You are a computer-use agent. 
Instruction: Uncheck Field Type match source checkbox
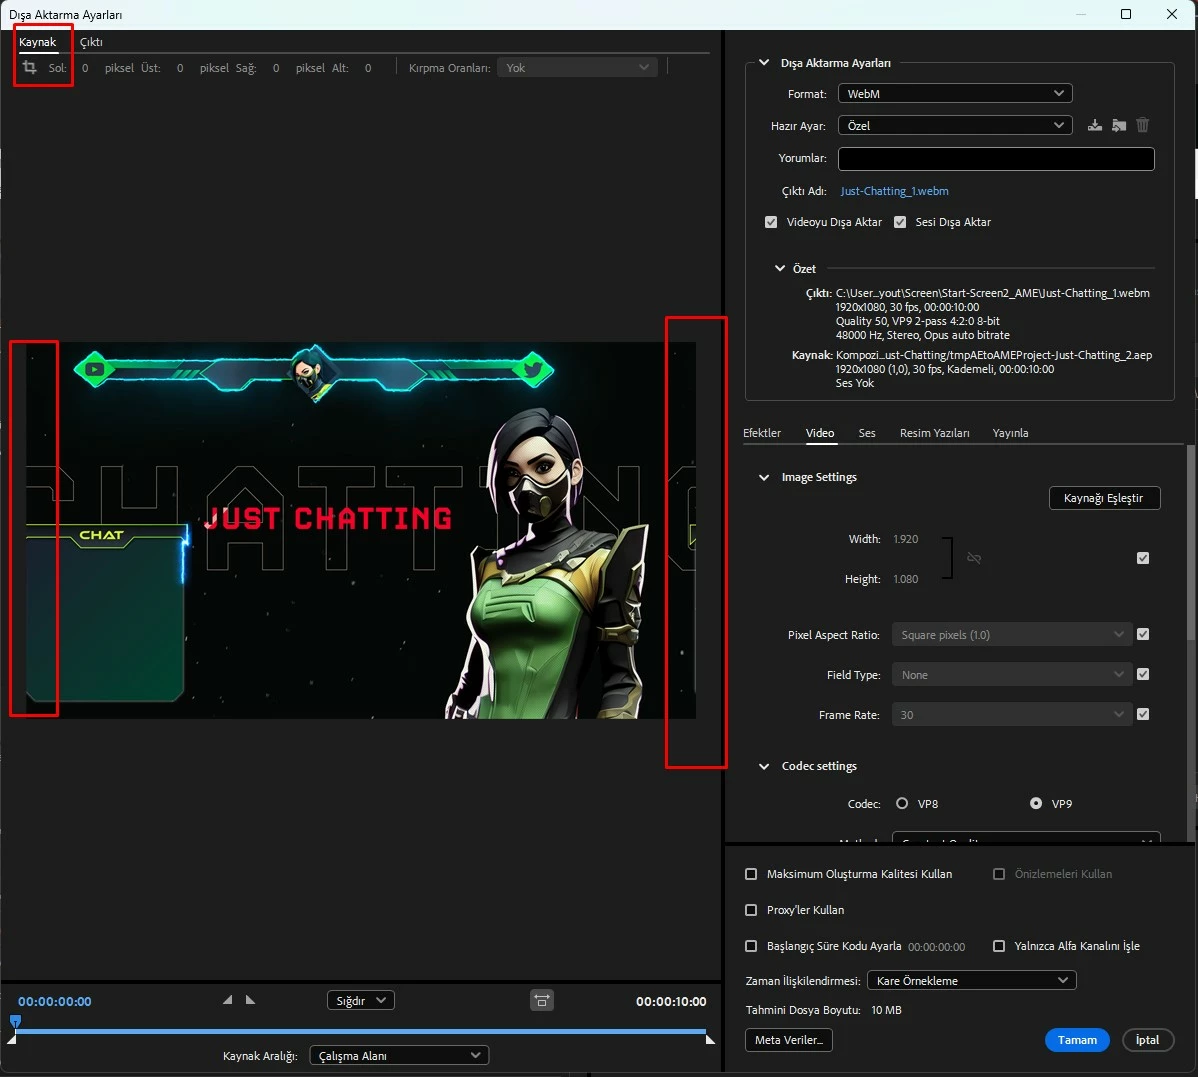[1143, 674]
